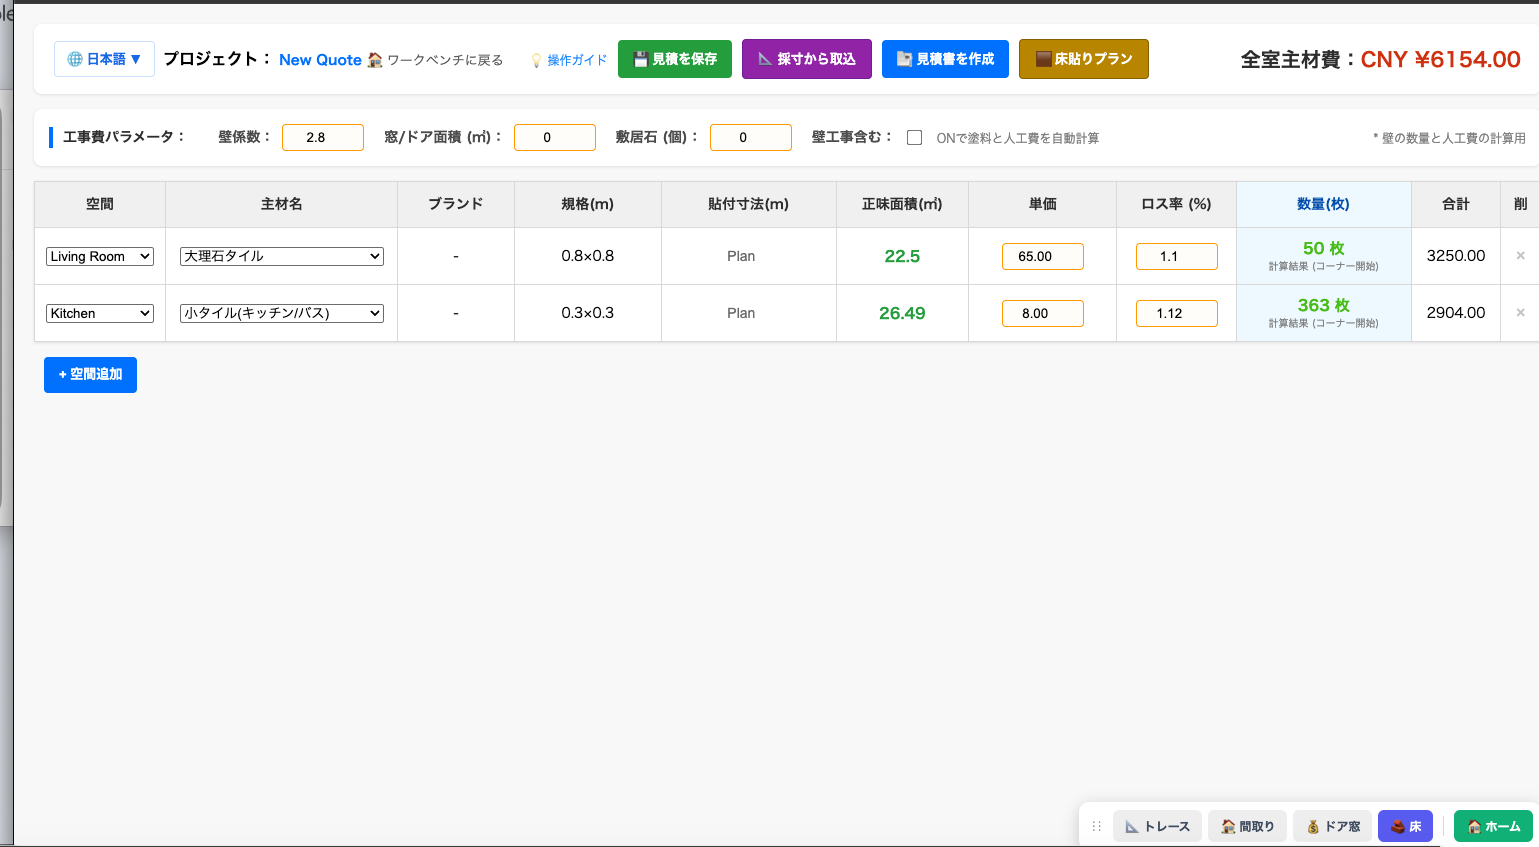
Task: Switch to the トレース tab
Action: [1157, 826]
